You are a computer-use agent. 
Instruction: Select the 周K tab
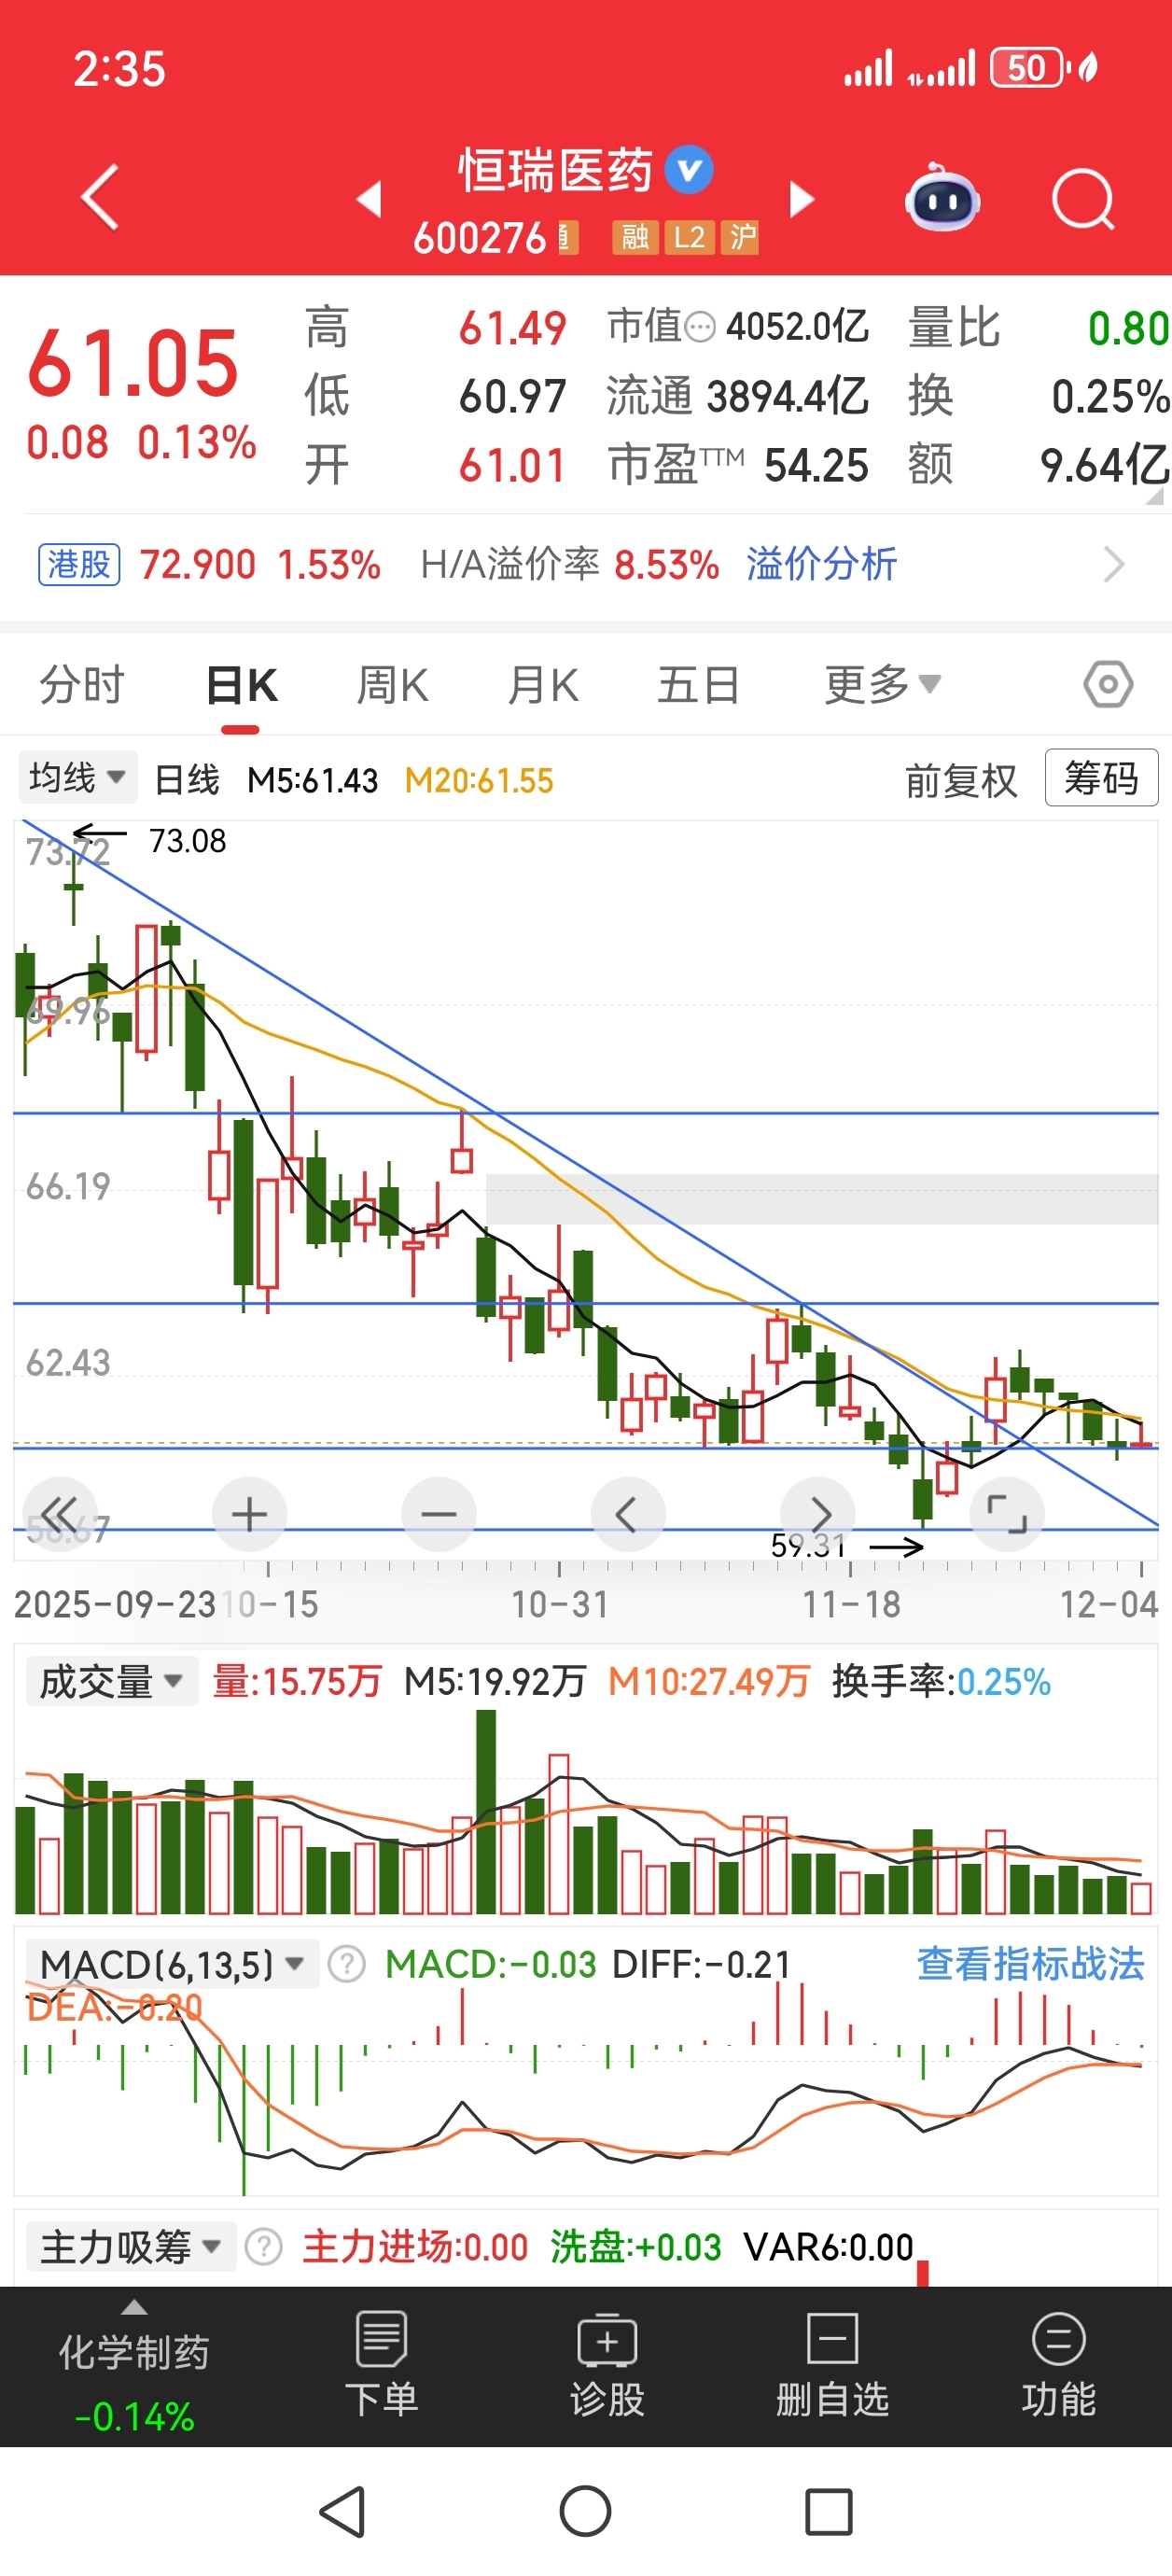pyautogui.click(x=392, y=685)
